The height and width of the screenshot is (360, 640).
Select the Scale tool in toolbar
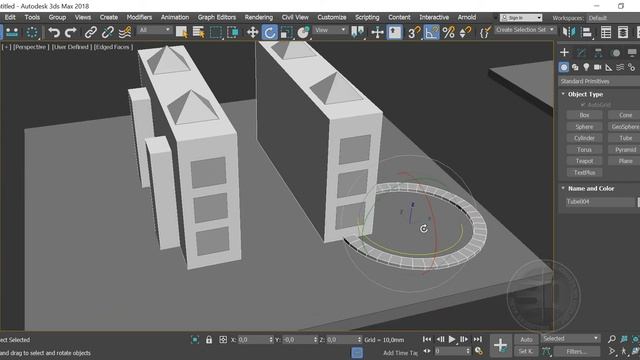(287, 32)
